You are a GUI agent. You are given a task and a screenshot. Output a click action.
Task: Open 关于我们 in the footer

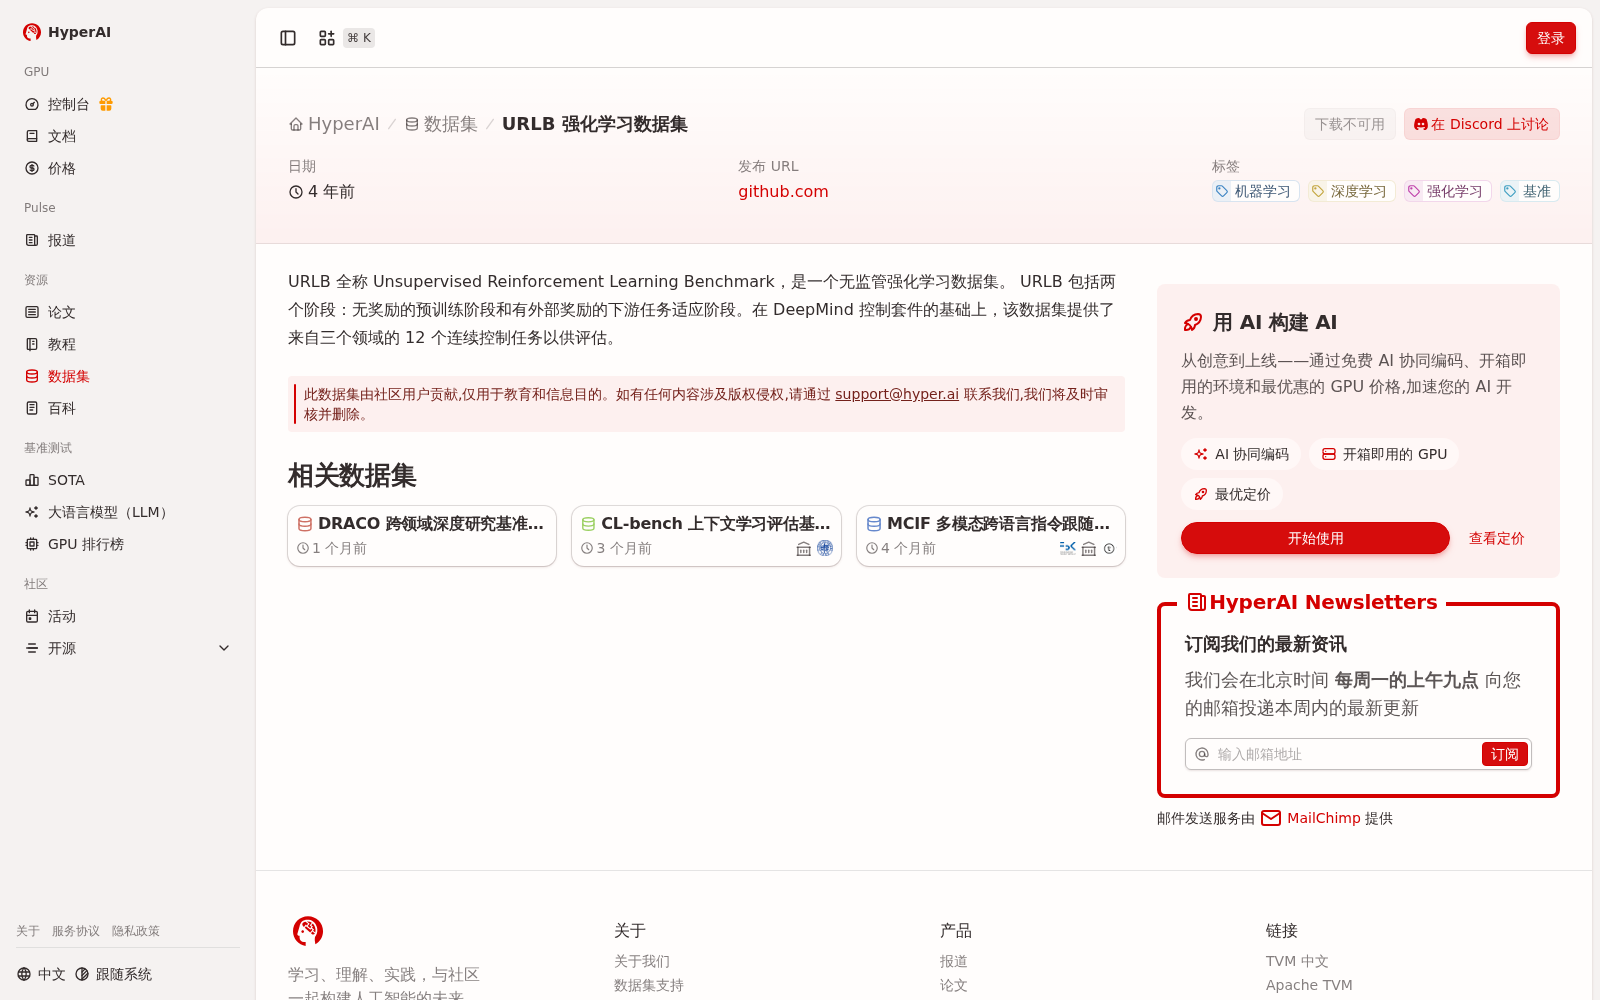[642, 961]
